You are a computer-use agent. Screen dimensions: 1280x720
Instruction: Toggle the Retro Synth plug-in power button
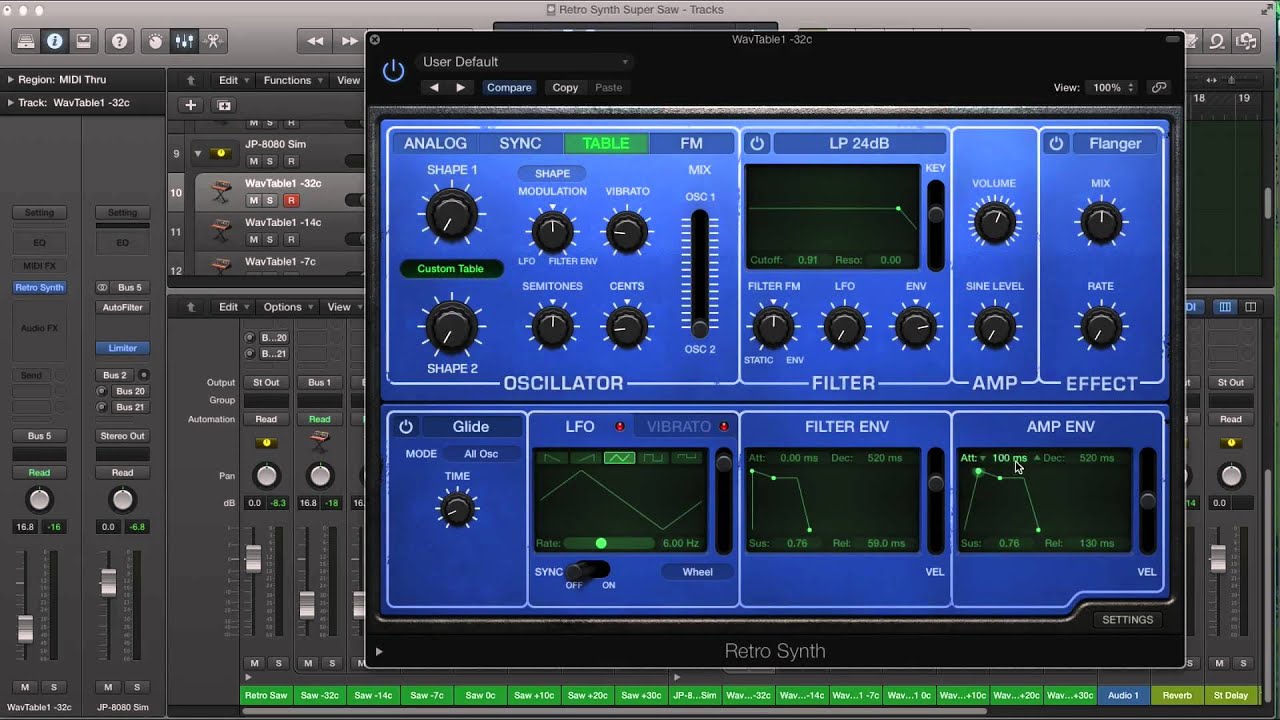pos(394,70)
